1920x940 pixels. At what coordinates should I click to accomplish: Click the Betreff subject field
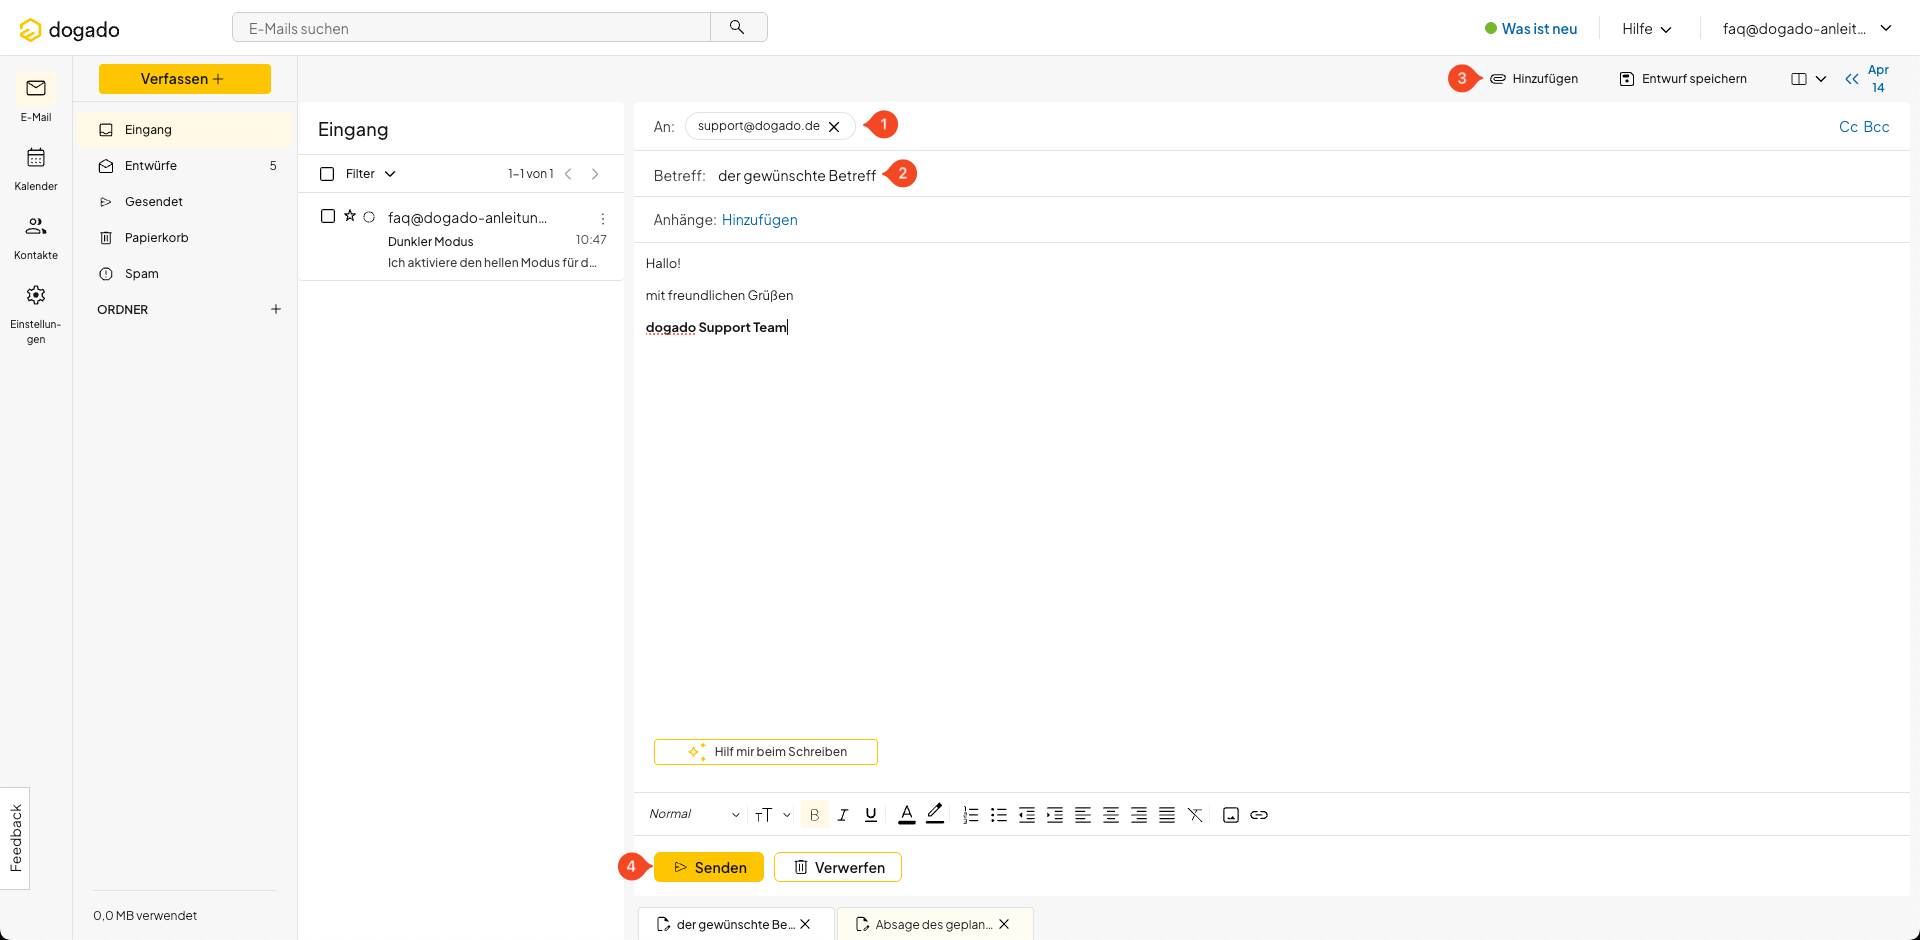point(1270,176)
